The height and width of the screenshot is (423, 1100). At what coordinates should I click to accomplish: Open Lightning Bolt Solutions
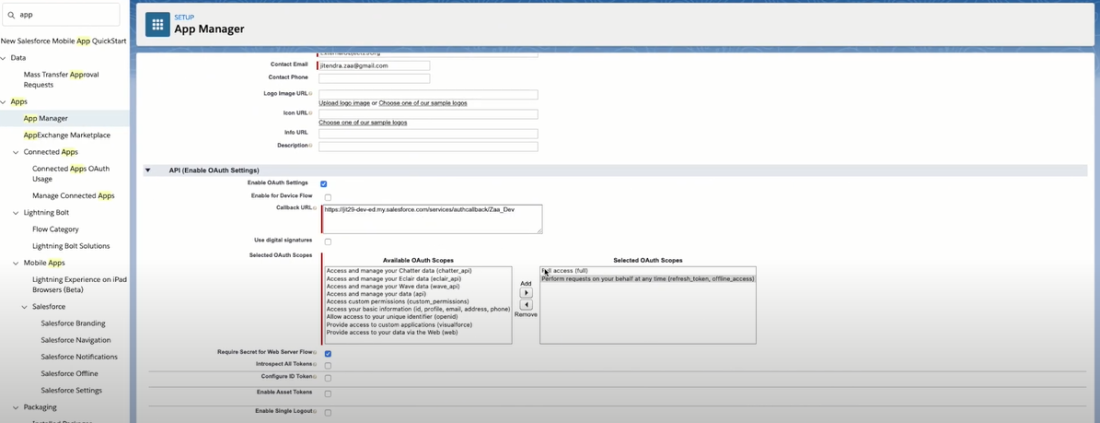point(71,246)
